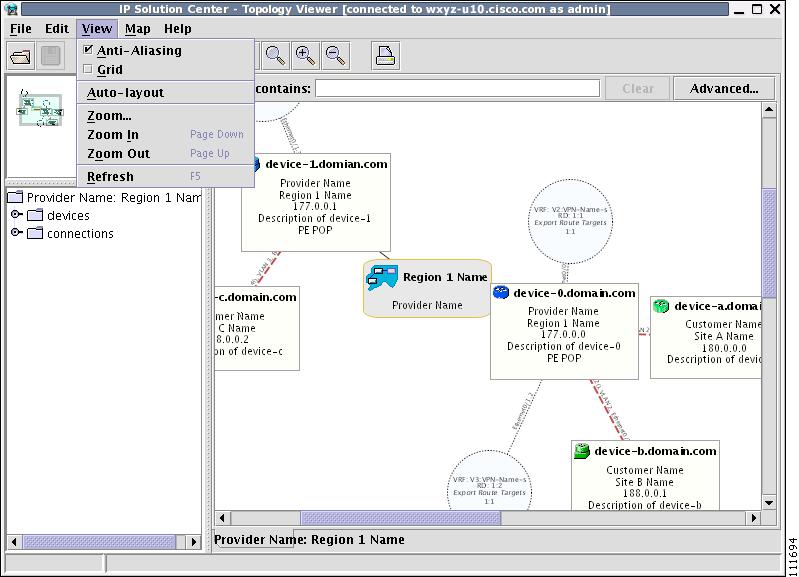Click the map vertical scrollbar down arrow

(769, 503)
